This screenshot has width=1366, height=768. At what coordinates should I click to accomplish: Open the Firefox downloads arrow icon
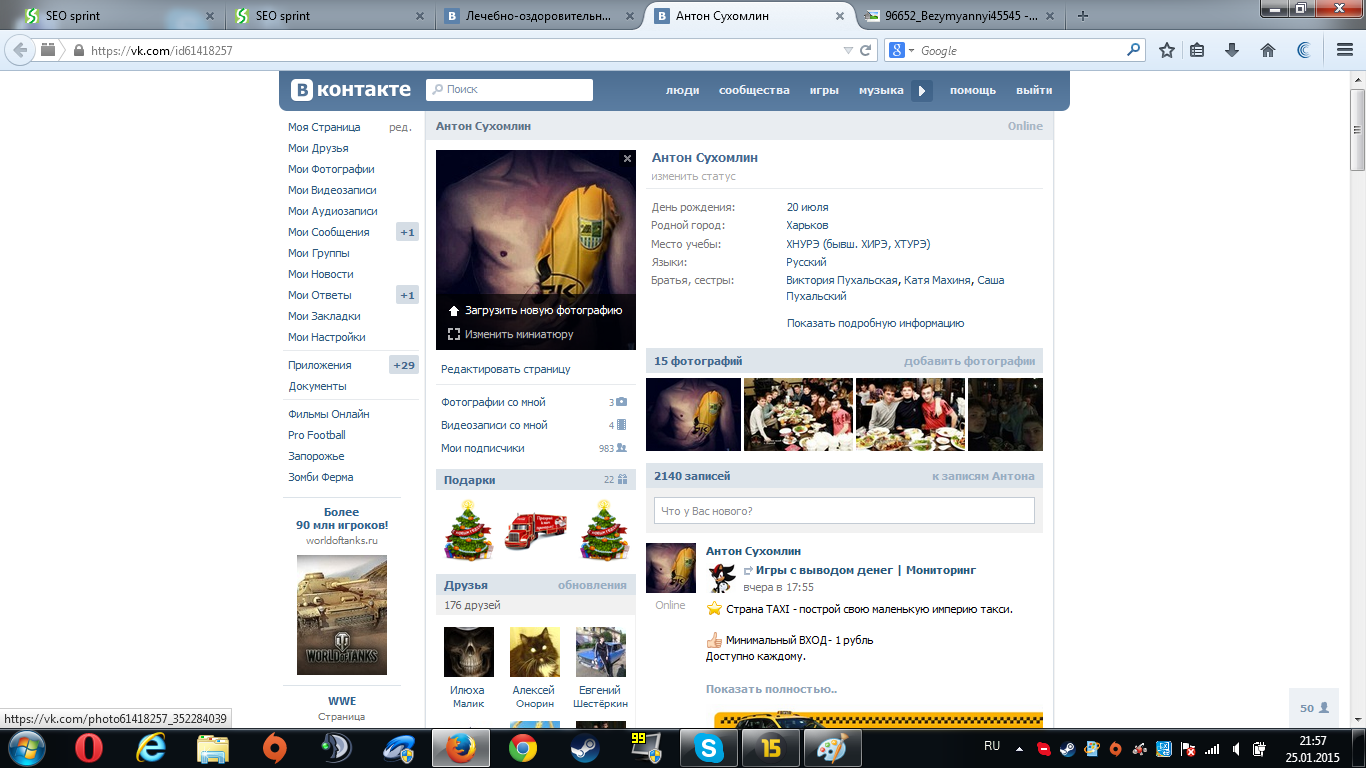point(1232,50)
